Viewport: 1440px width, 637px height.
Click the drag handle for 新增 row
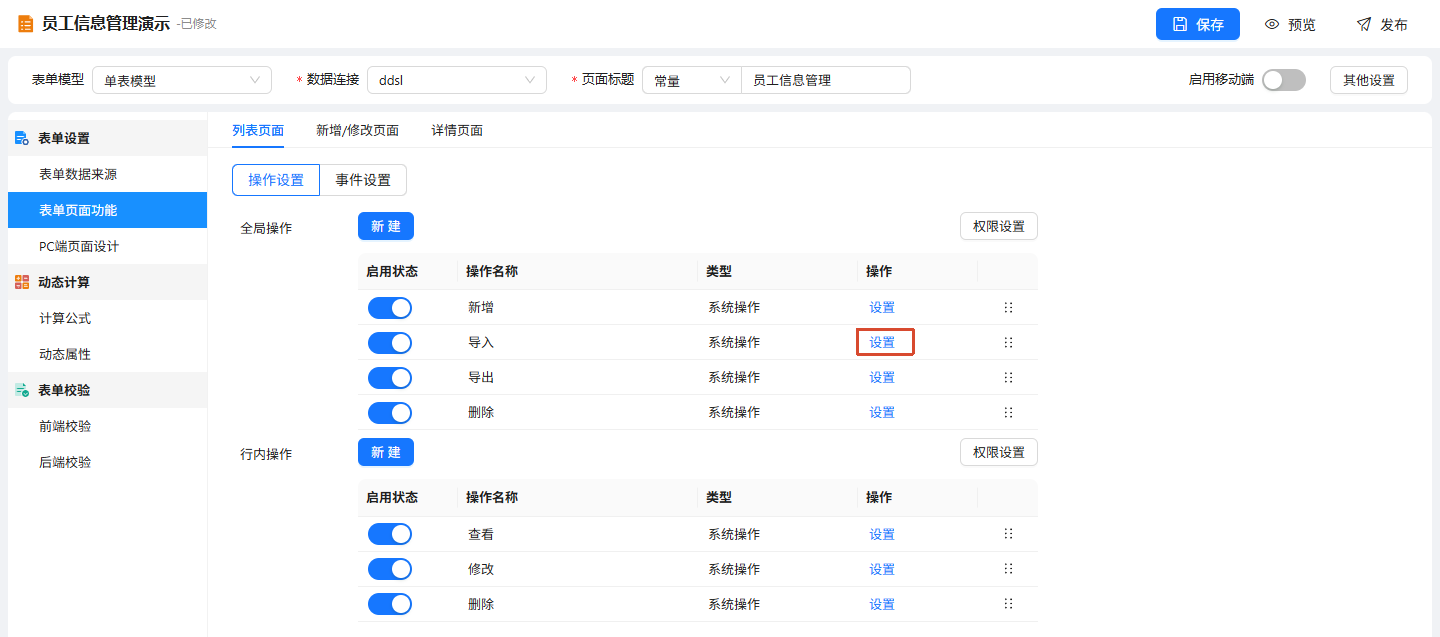click(x=1008, y=307)
